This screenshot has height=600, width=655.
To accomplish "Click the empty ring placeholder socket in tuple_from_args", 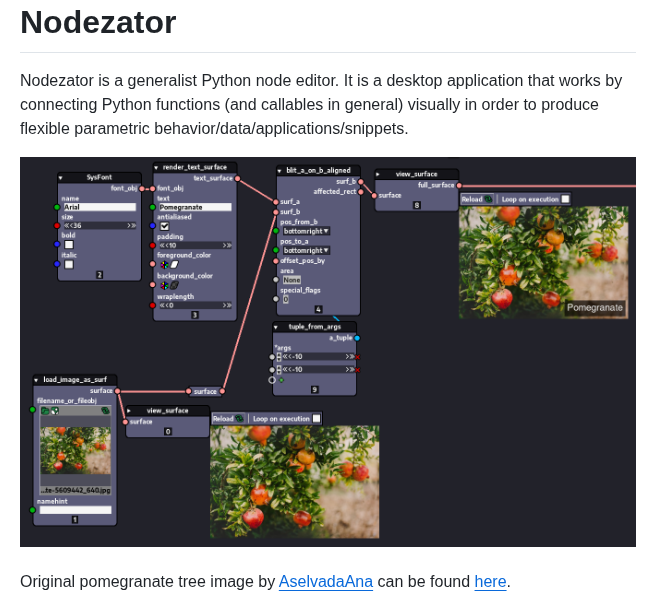I will (x=272, y=380).
